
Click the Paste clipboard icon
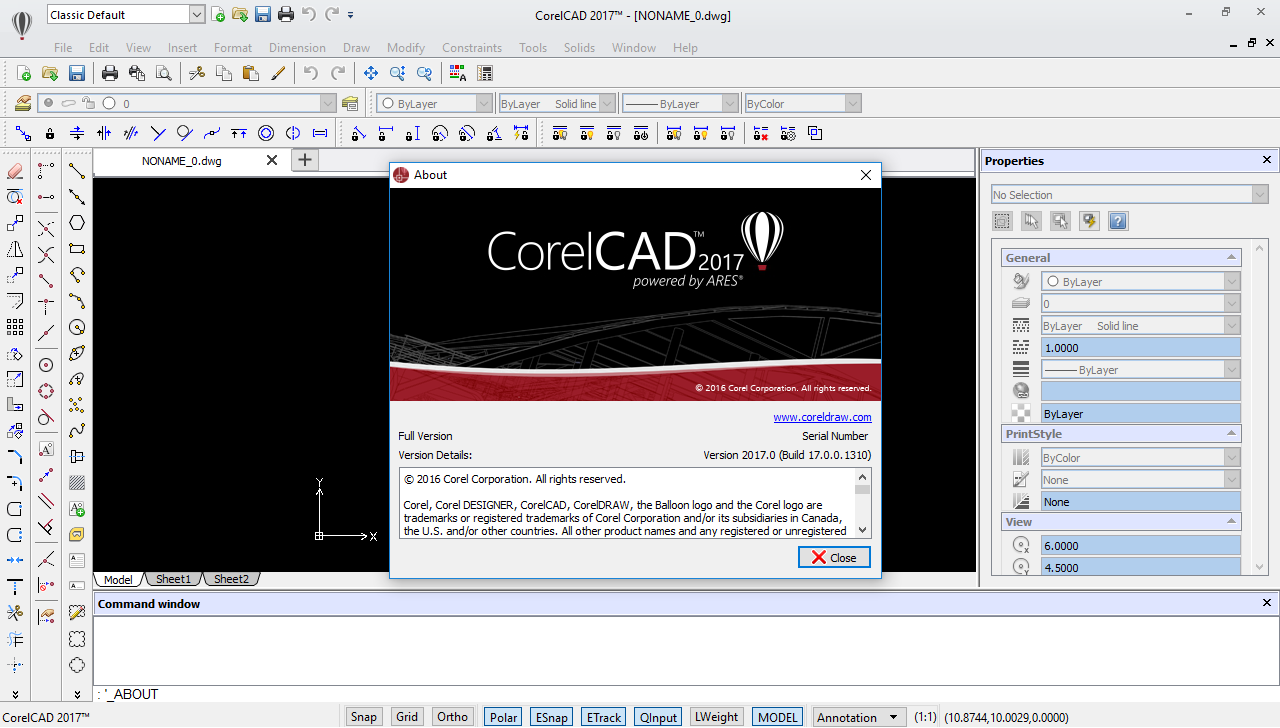[251, 73]
